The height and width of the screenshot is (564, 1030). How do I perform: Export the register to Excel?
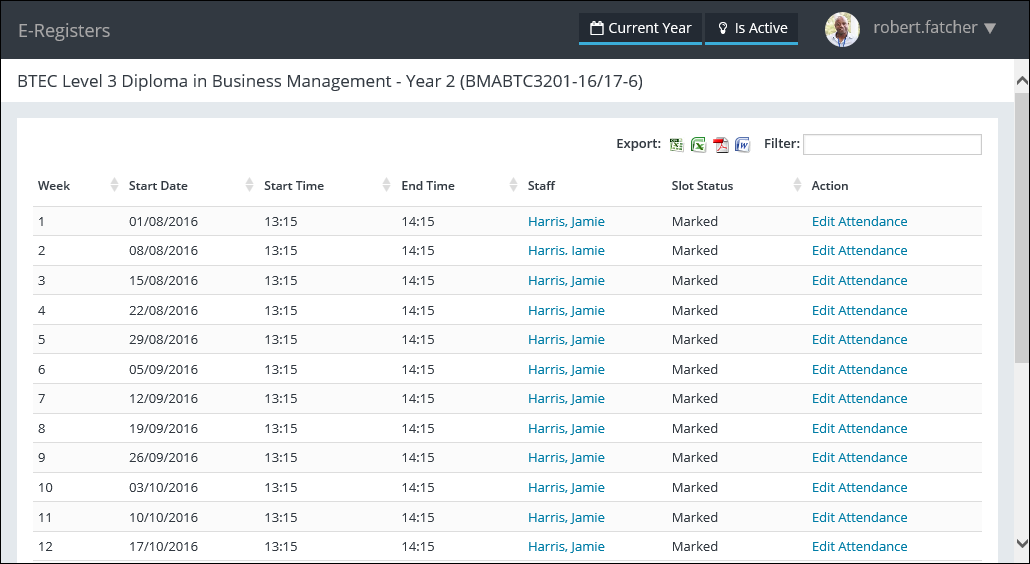pos(699,145)
